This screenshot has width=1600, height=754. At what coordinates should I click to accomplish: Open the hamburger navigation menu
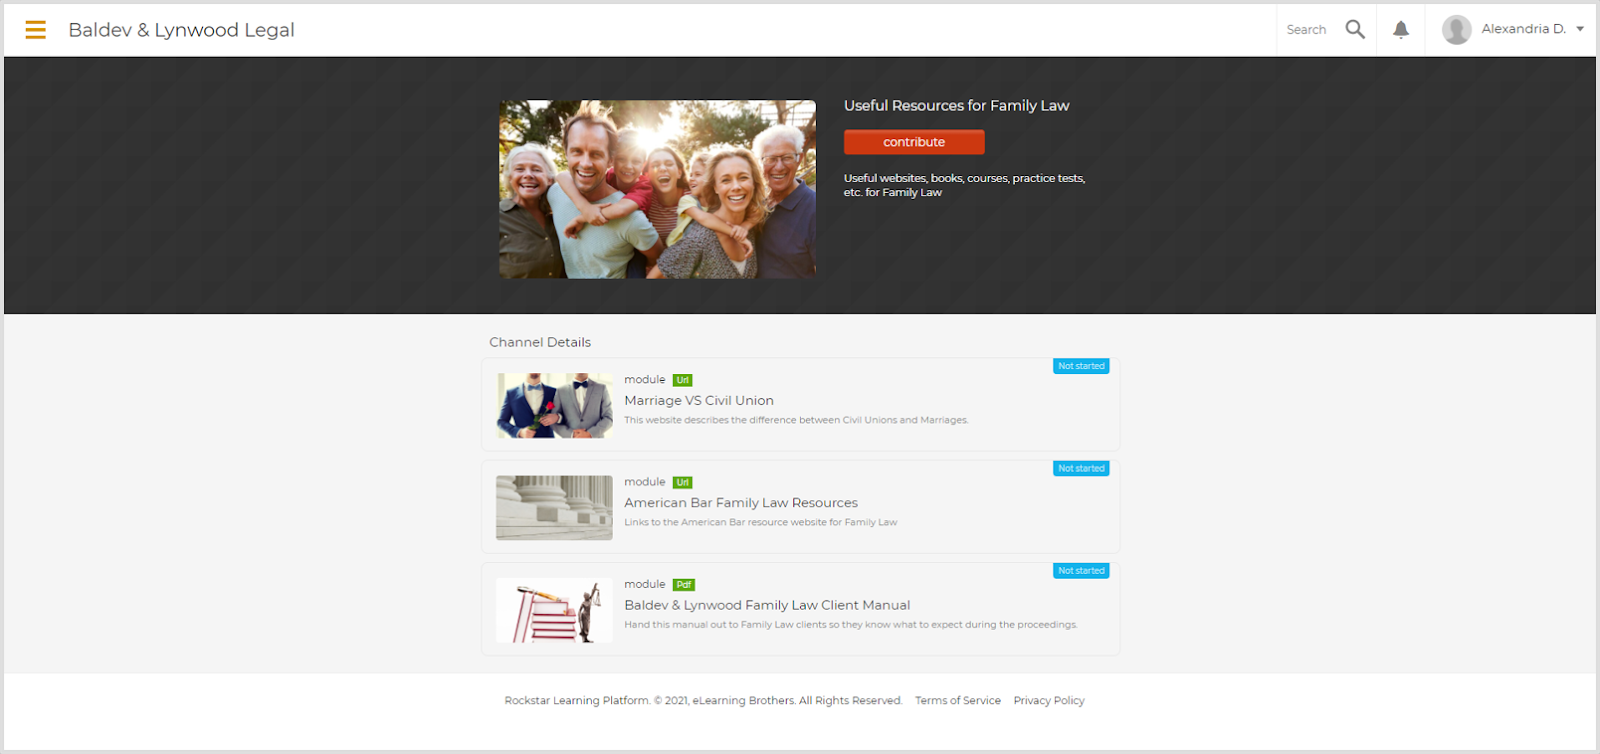[36, 30]
